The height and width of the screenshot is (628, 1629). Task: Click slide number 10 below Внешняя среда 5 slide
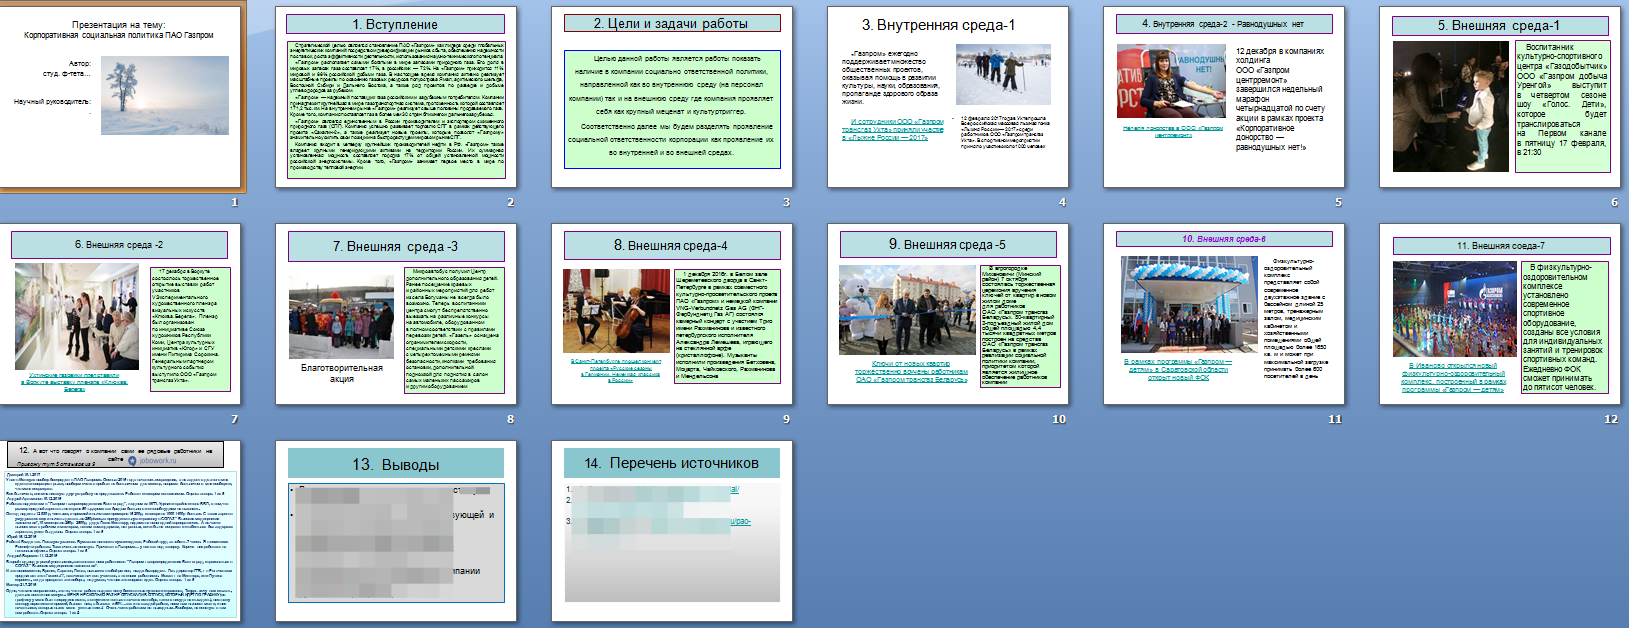[x=1059, y=419]
